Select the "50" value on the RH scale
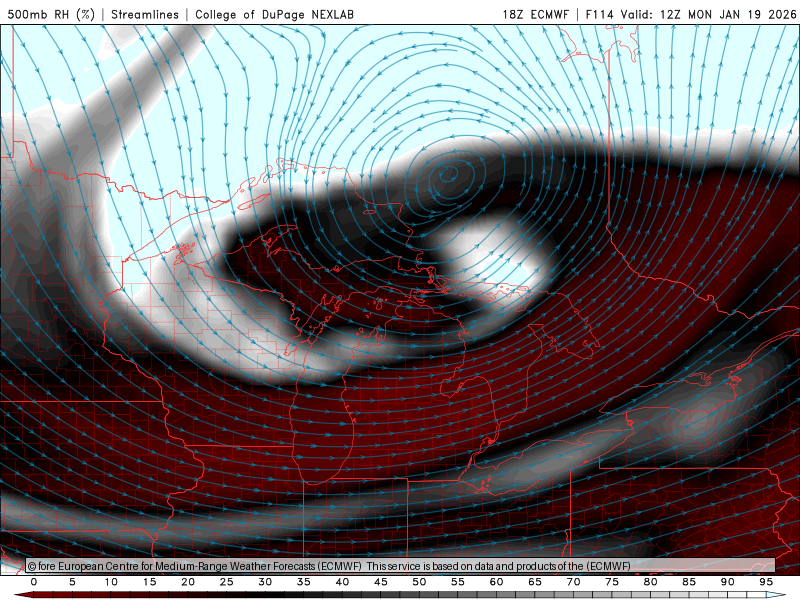Viewport: 800px width, 600px height. (419, 582)
